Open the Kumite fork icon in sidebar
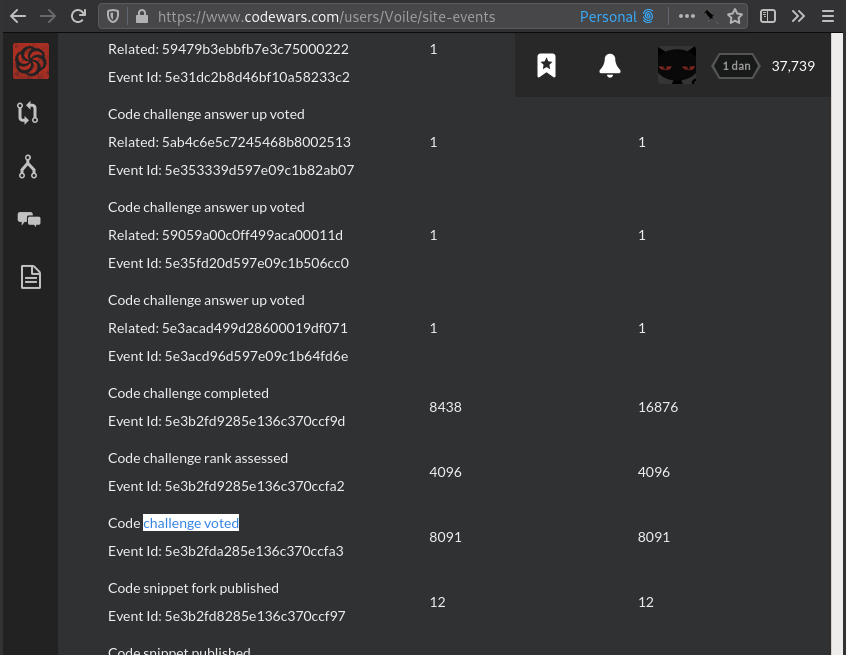The image size is (846, 655). (28, 167)
